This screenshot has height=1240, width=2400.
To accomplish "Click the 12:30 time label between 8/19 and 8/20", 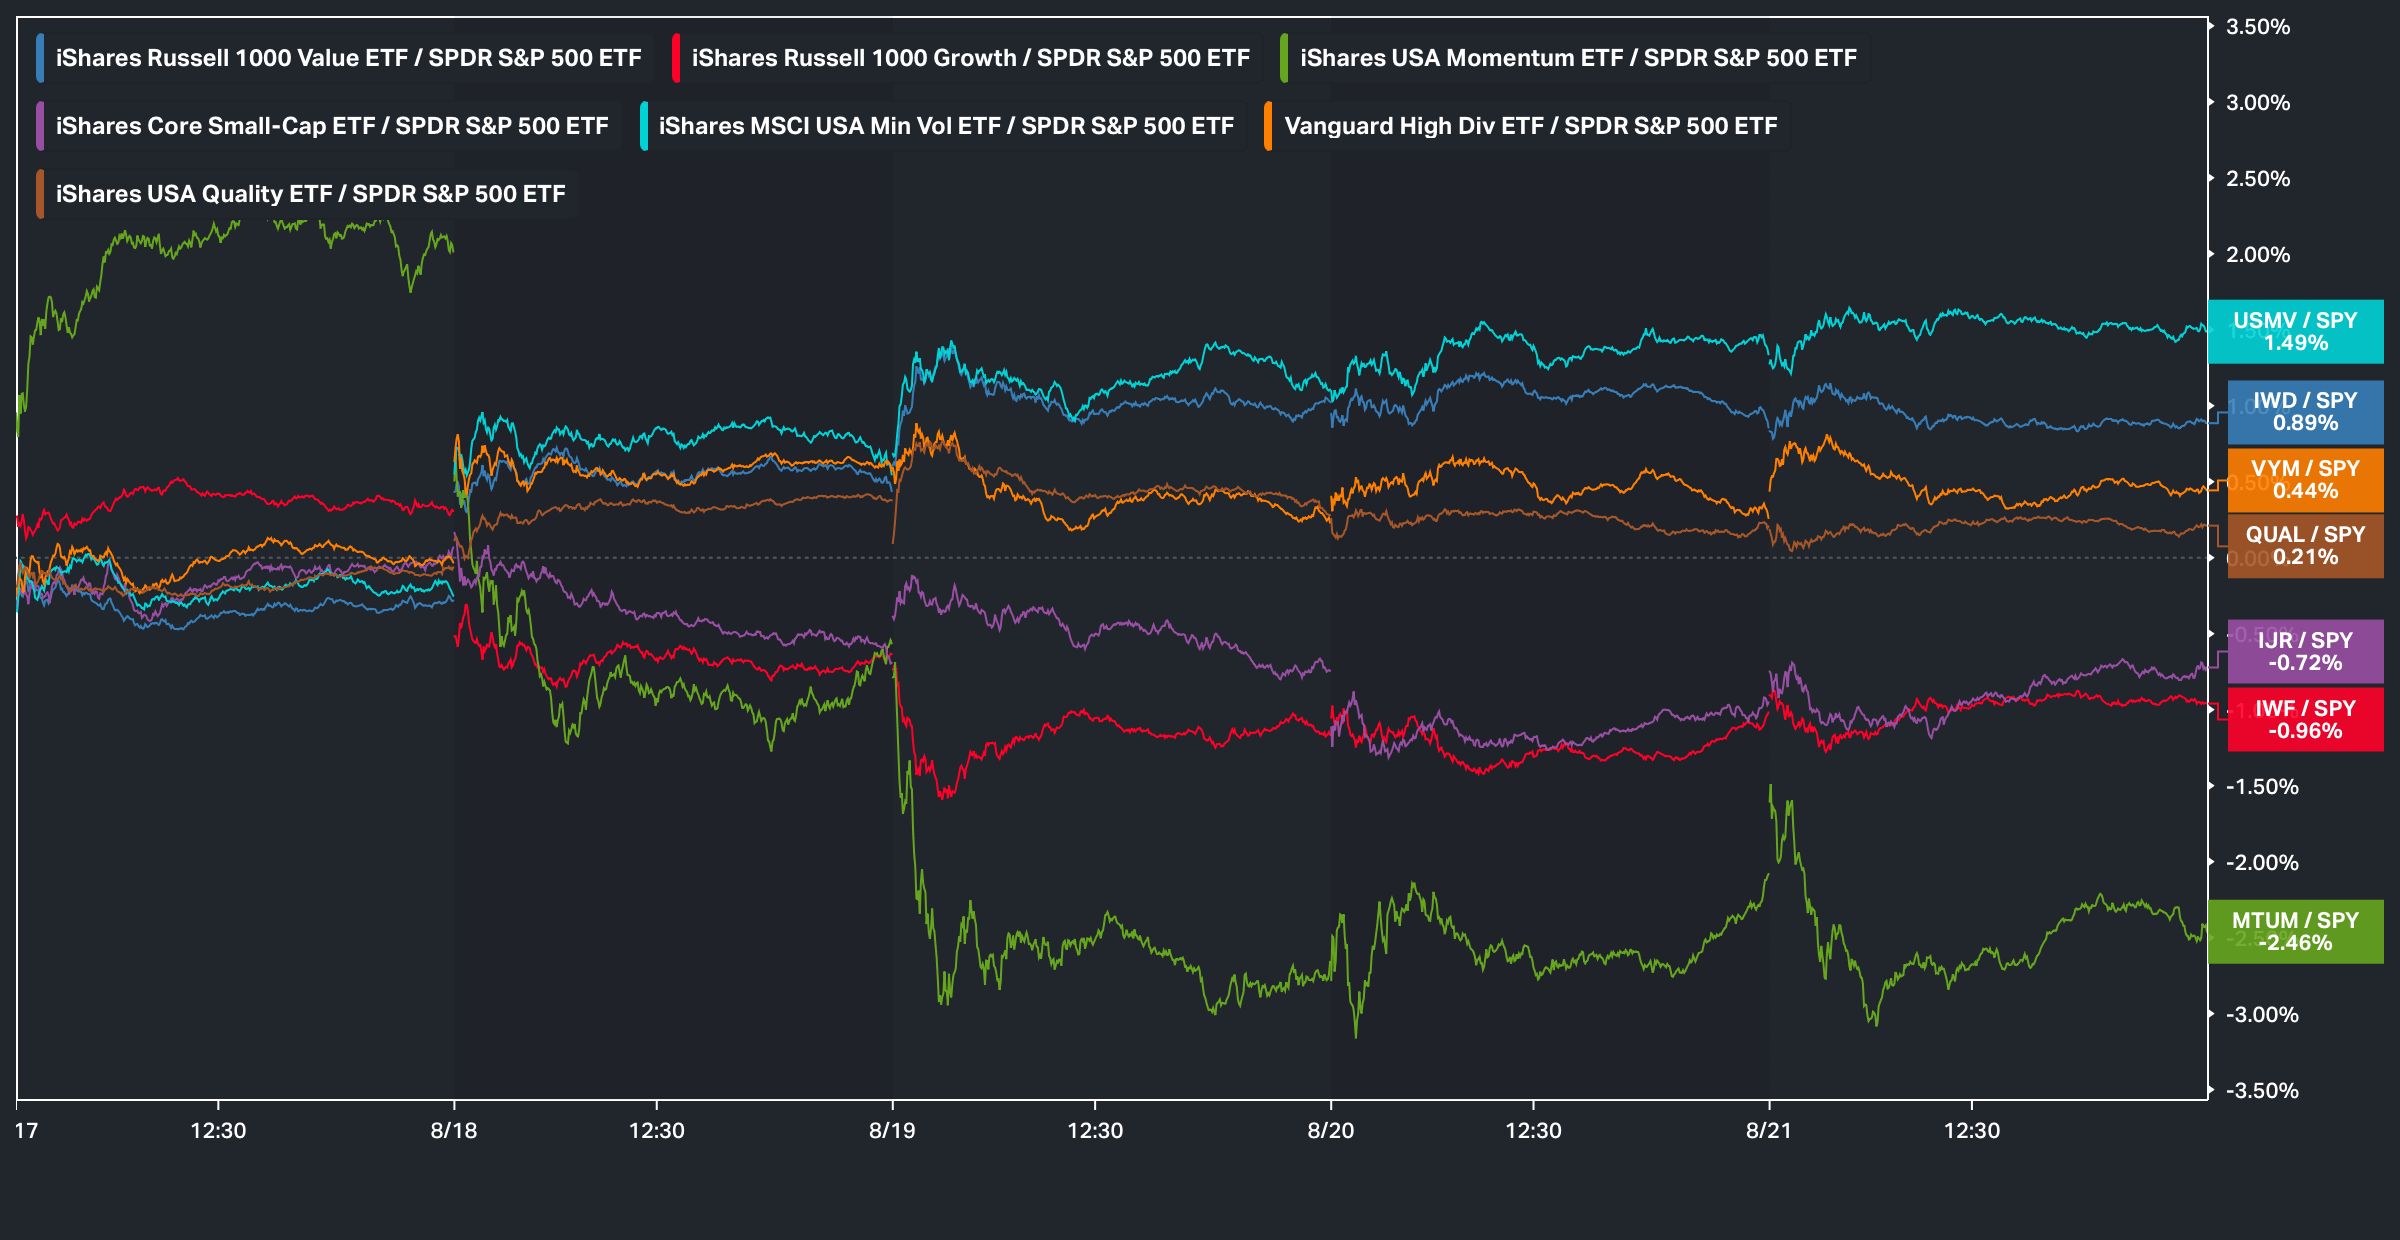I will (1095, 1131).
